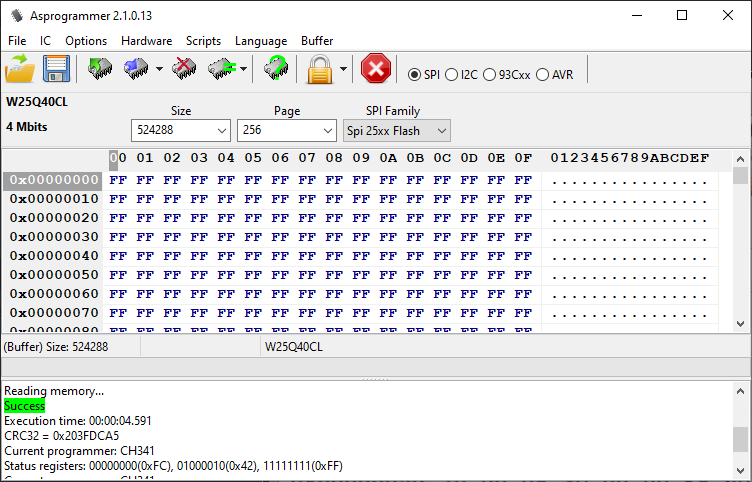Click the W25Q40CL chip name label

tap(37, 102)
